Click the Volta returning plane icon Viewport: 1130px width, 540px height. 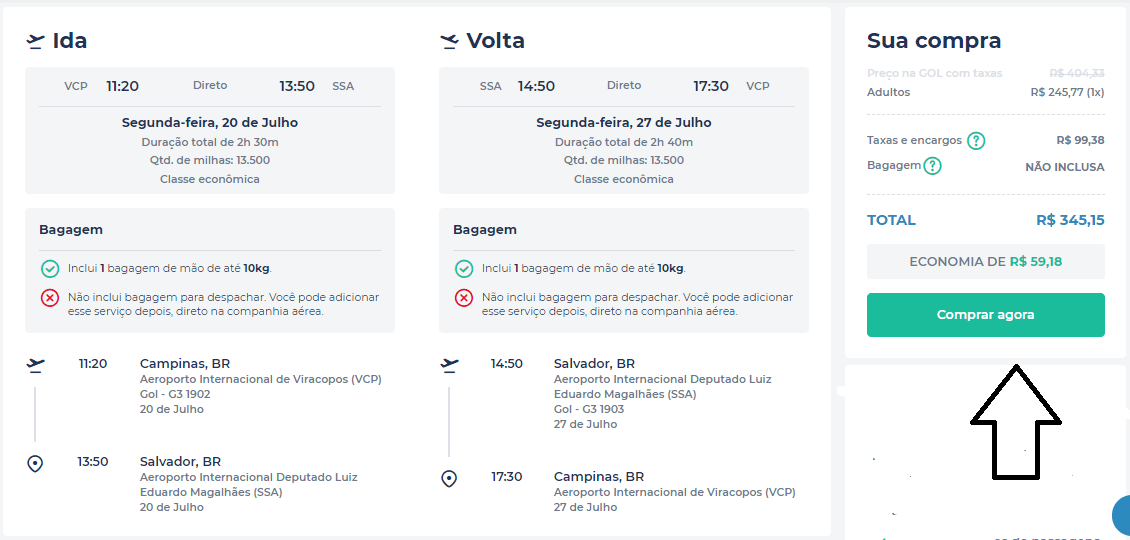click(449, 42)
